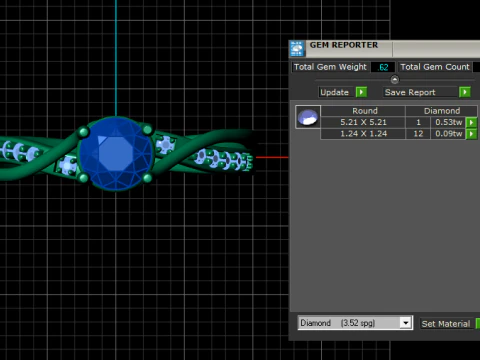Click the Update button label
480x360 pixels.
pyautogui.click(x=335, y=92)
